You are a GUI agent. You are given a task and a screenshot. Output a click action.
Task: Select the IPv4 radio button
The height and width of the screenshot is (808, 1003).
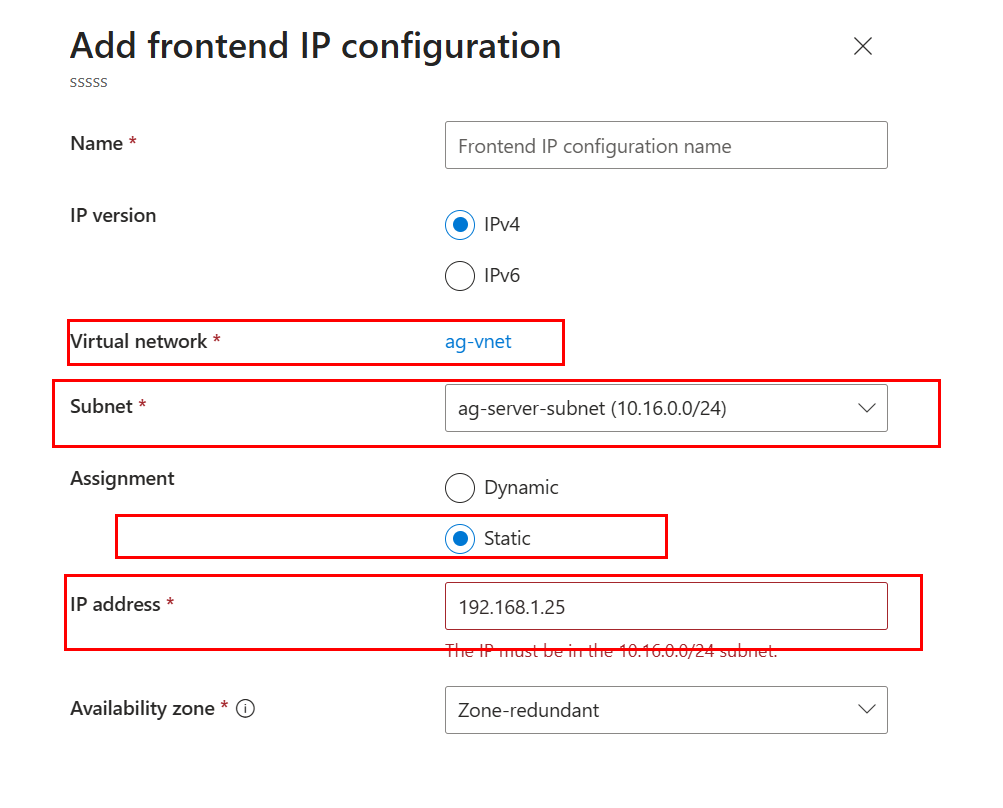pyautogui.click(x=460, y=225)
